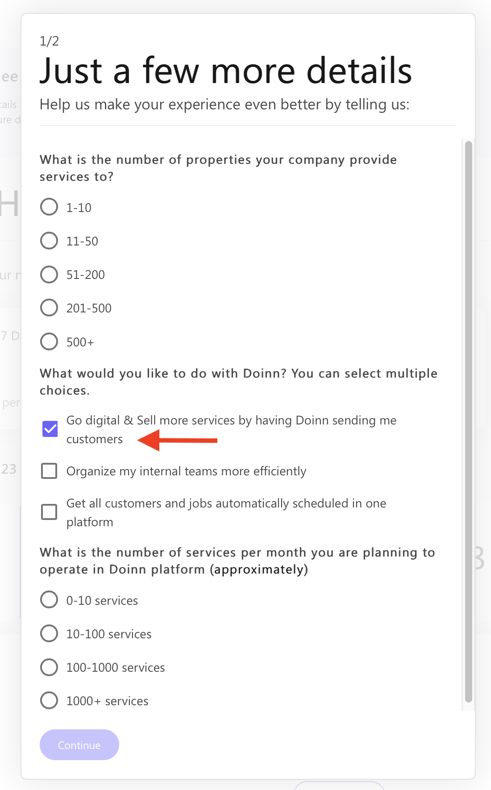Screen dimensions: 491x790
Task: Click the '500+' label text
Action: click(x=80, y=342)
